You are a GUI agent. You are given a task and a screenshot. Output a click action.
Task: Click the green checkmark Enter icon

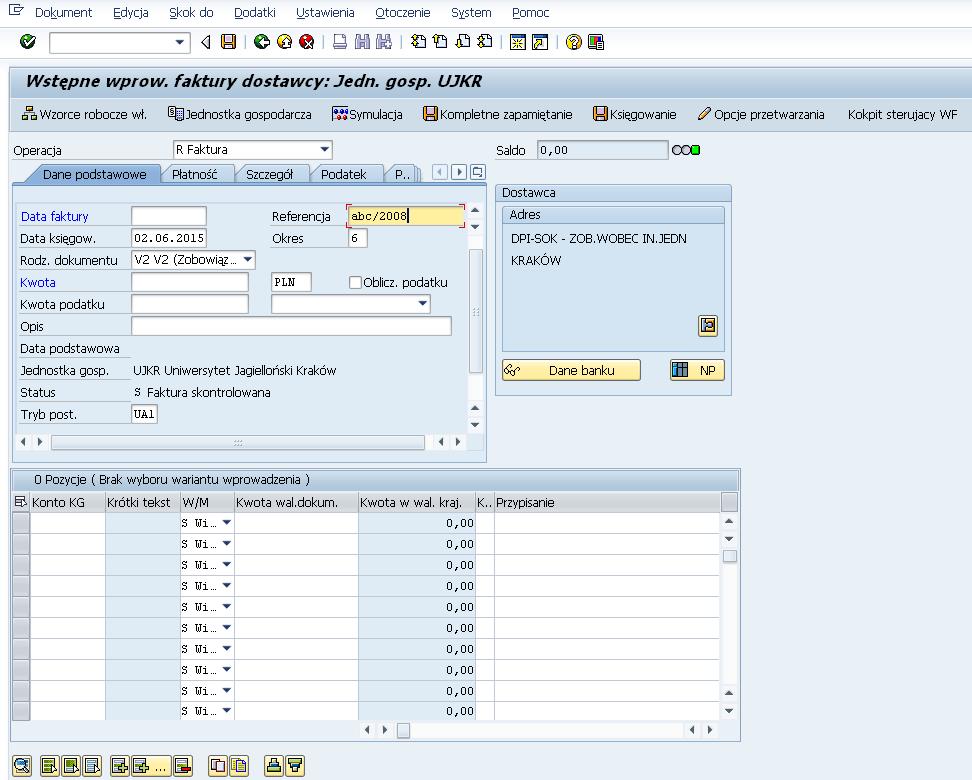coord(28,42)
